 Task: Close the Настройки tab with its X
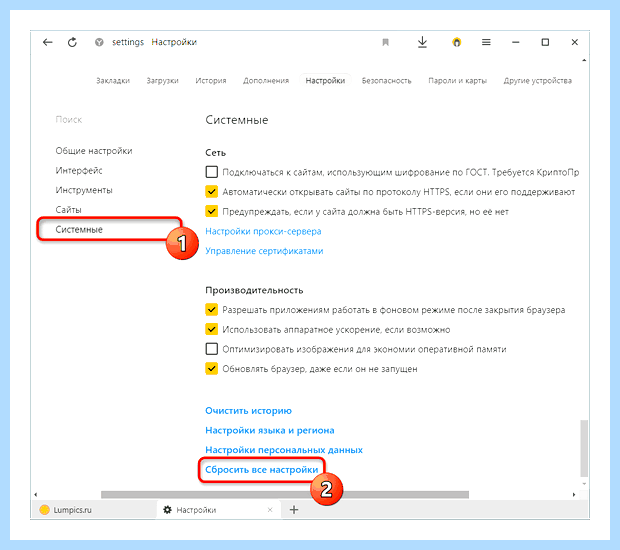click(270, 510)
